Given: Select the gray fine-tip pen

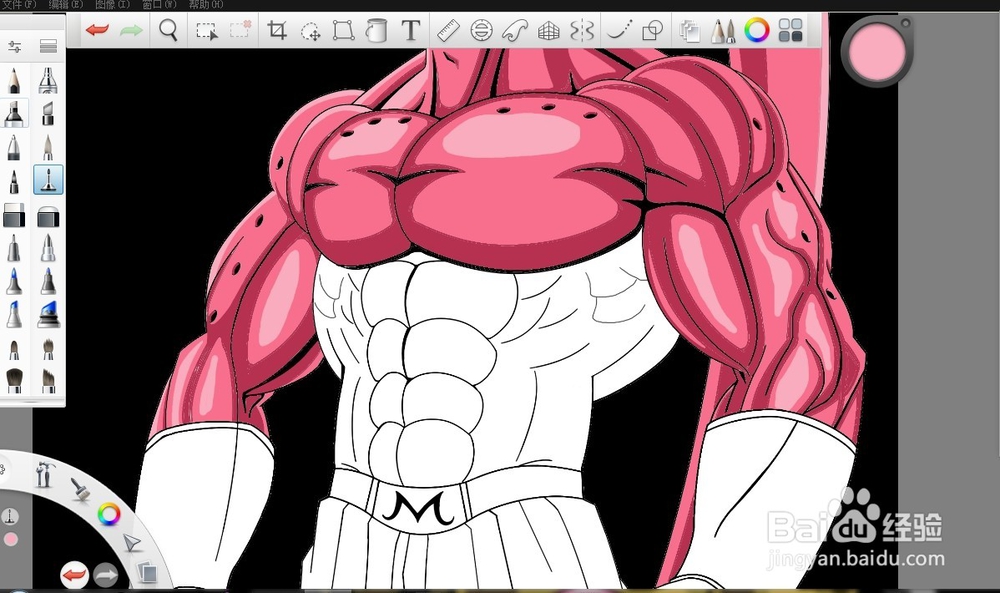Looking at the screenshot, I should click(14, 248).
